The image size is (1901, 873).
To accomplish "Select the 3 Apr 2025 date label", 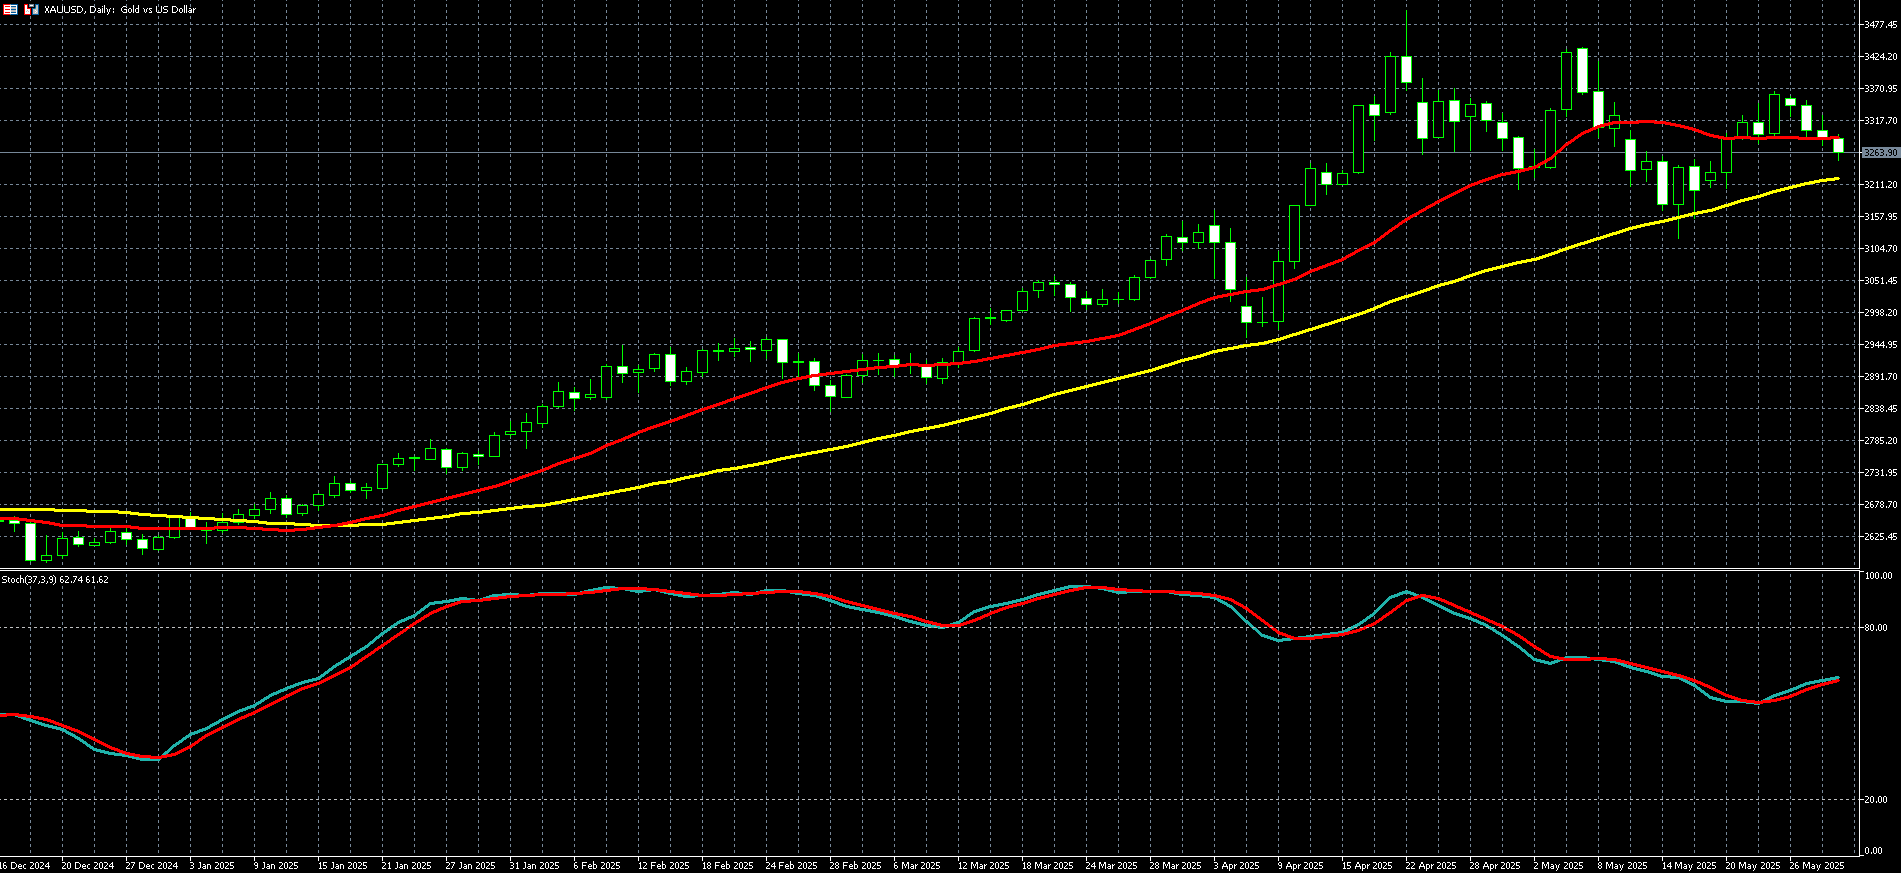I will click(1237, 866).
